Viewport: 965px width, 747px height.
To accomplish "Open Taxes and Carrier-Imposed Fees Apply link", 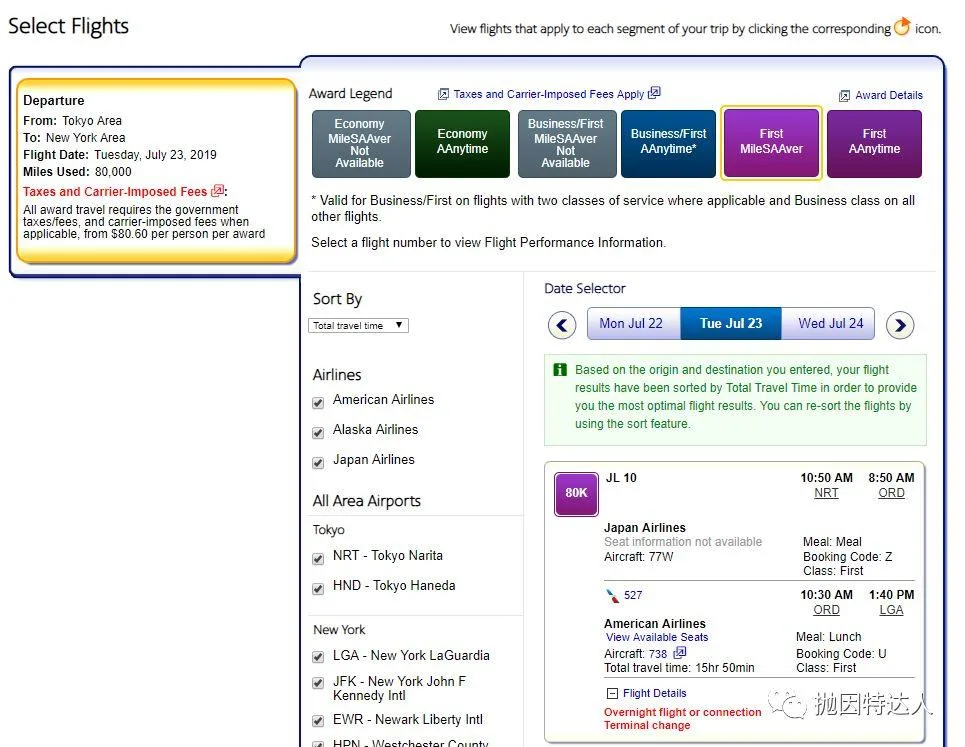I will 548,94.
